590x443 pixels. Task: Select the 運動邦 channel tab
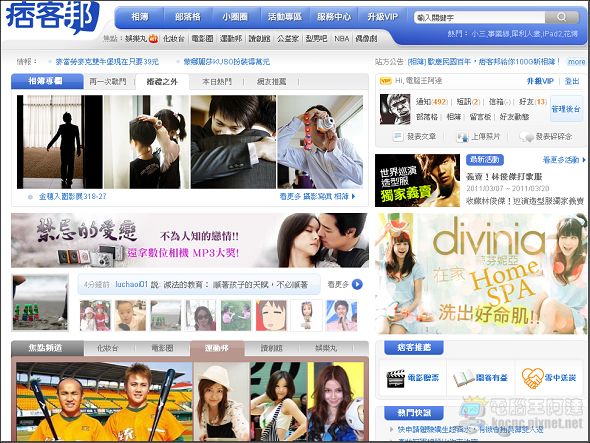coord(217,348)
